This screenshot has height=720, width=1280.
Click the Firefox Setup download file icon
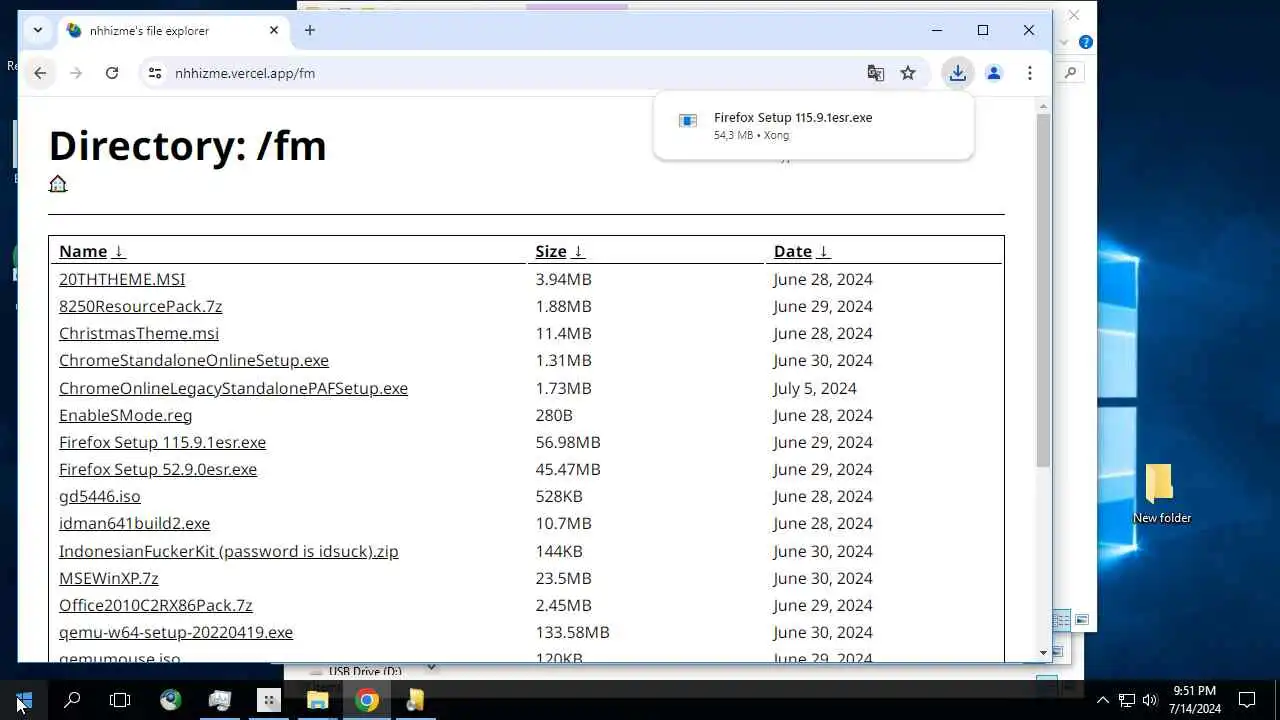click(x=688, y=121)
